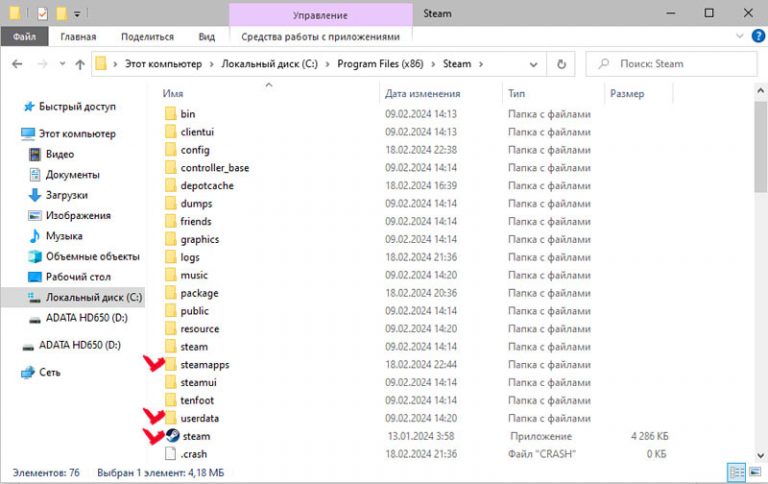The width and height of the screenshot is (768, 484).
Task: Select the graphics folder icon
Action: click(x=170, y=240)
